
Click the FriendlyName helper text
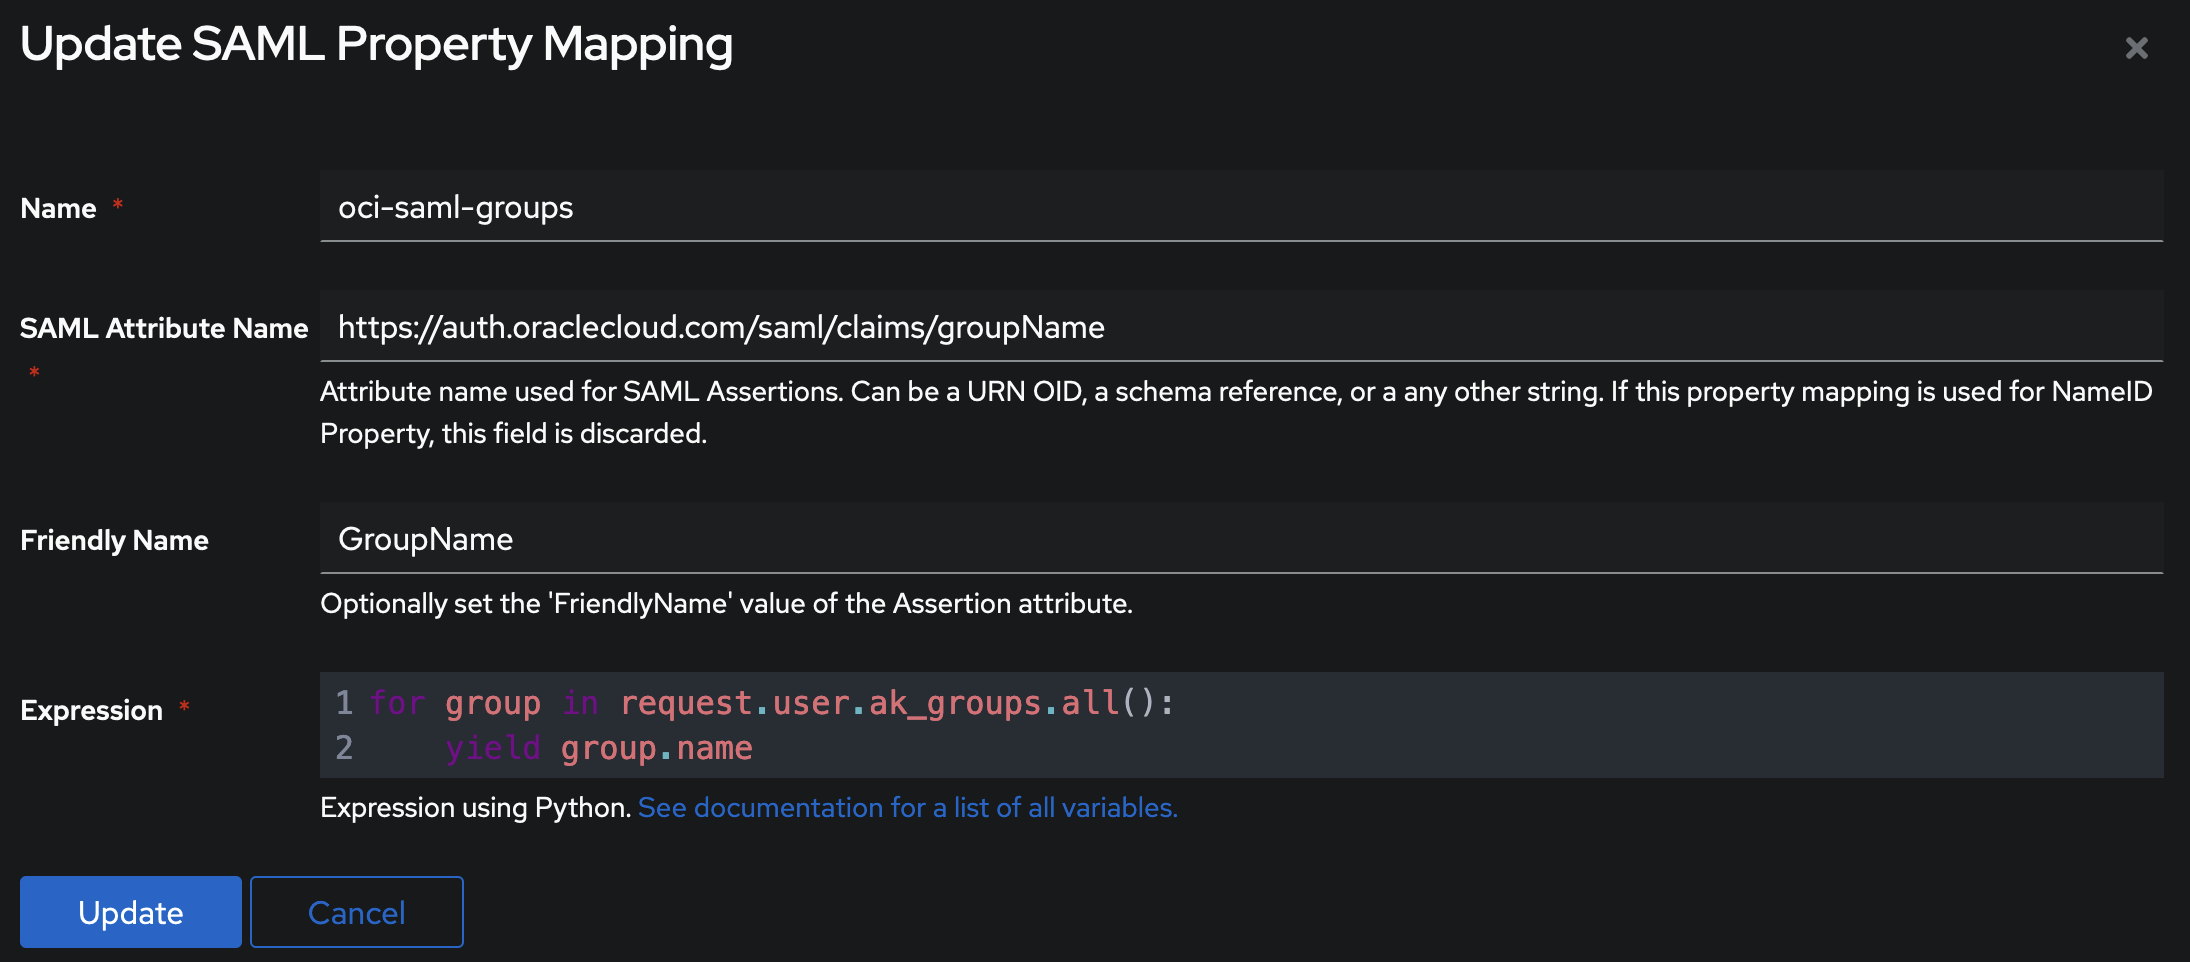tap(726, 604)
